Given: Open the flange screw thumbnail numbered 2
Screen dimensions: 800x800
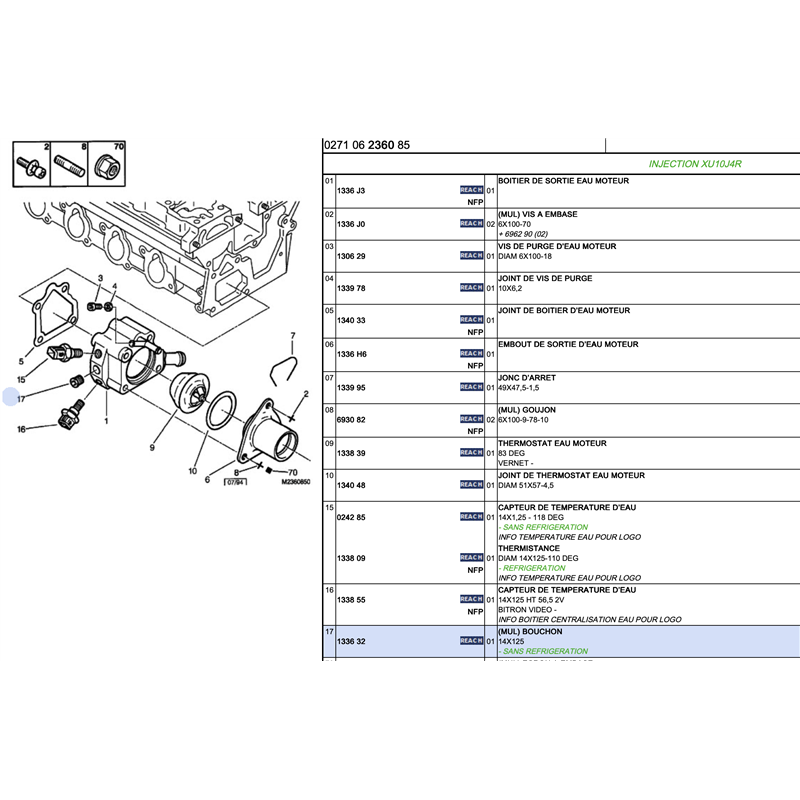Looking at the screenshot, I should click(32, 164).
